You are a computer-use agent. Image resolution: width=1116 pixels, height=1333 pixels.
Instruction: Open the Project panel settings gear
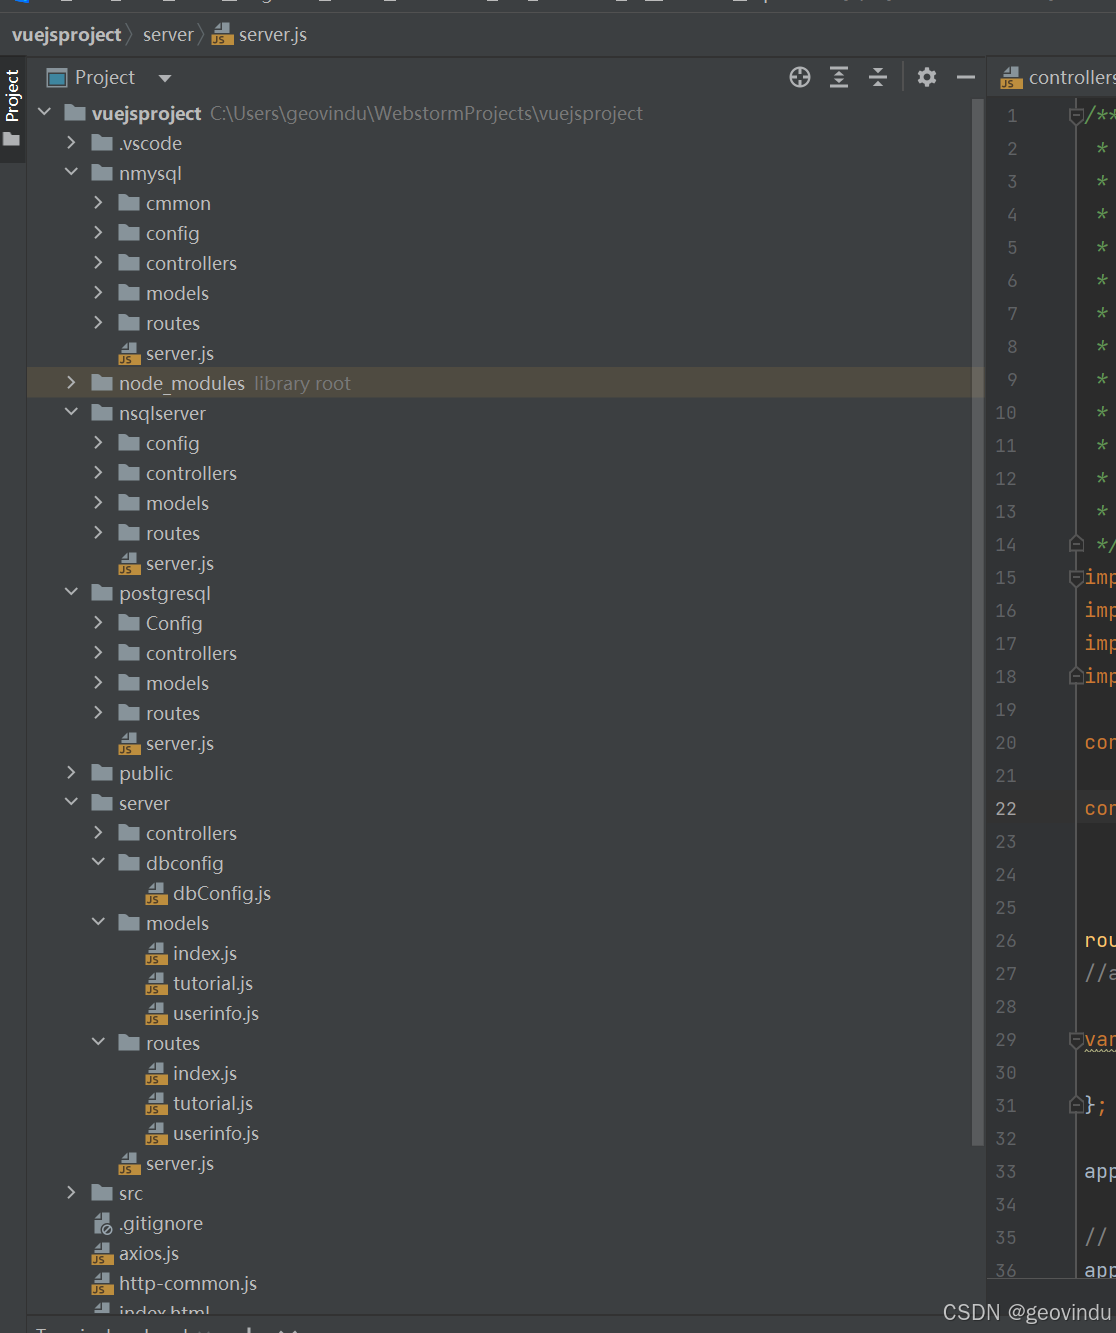927,77
